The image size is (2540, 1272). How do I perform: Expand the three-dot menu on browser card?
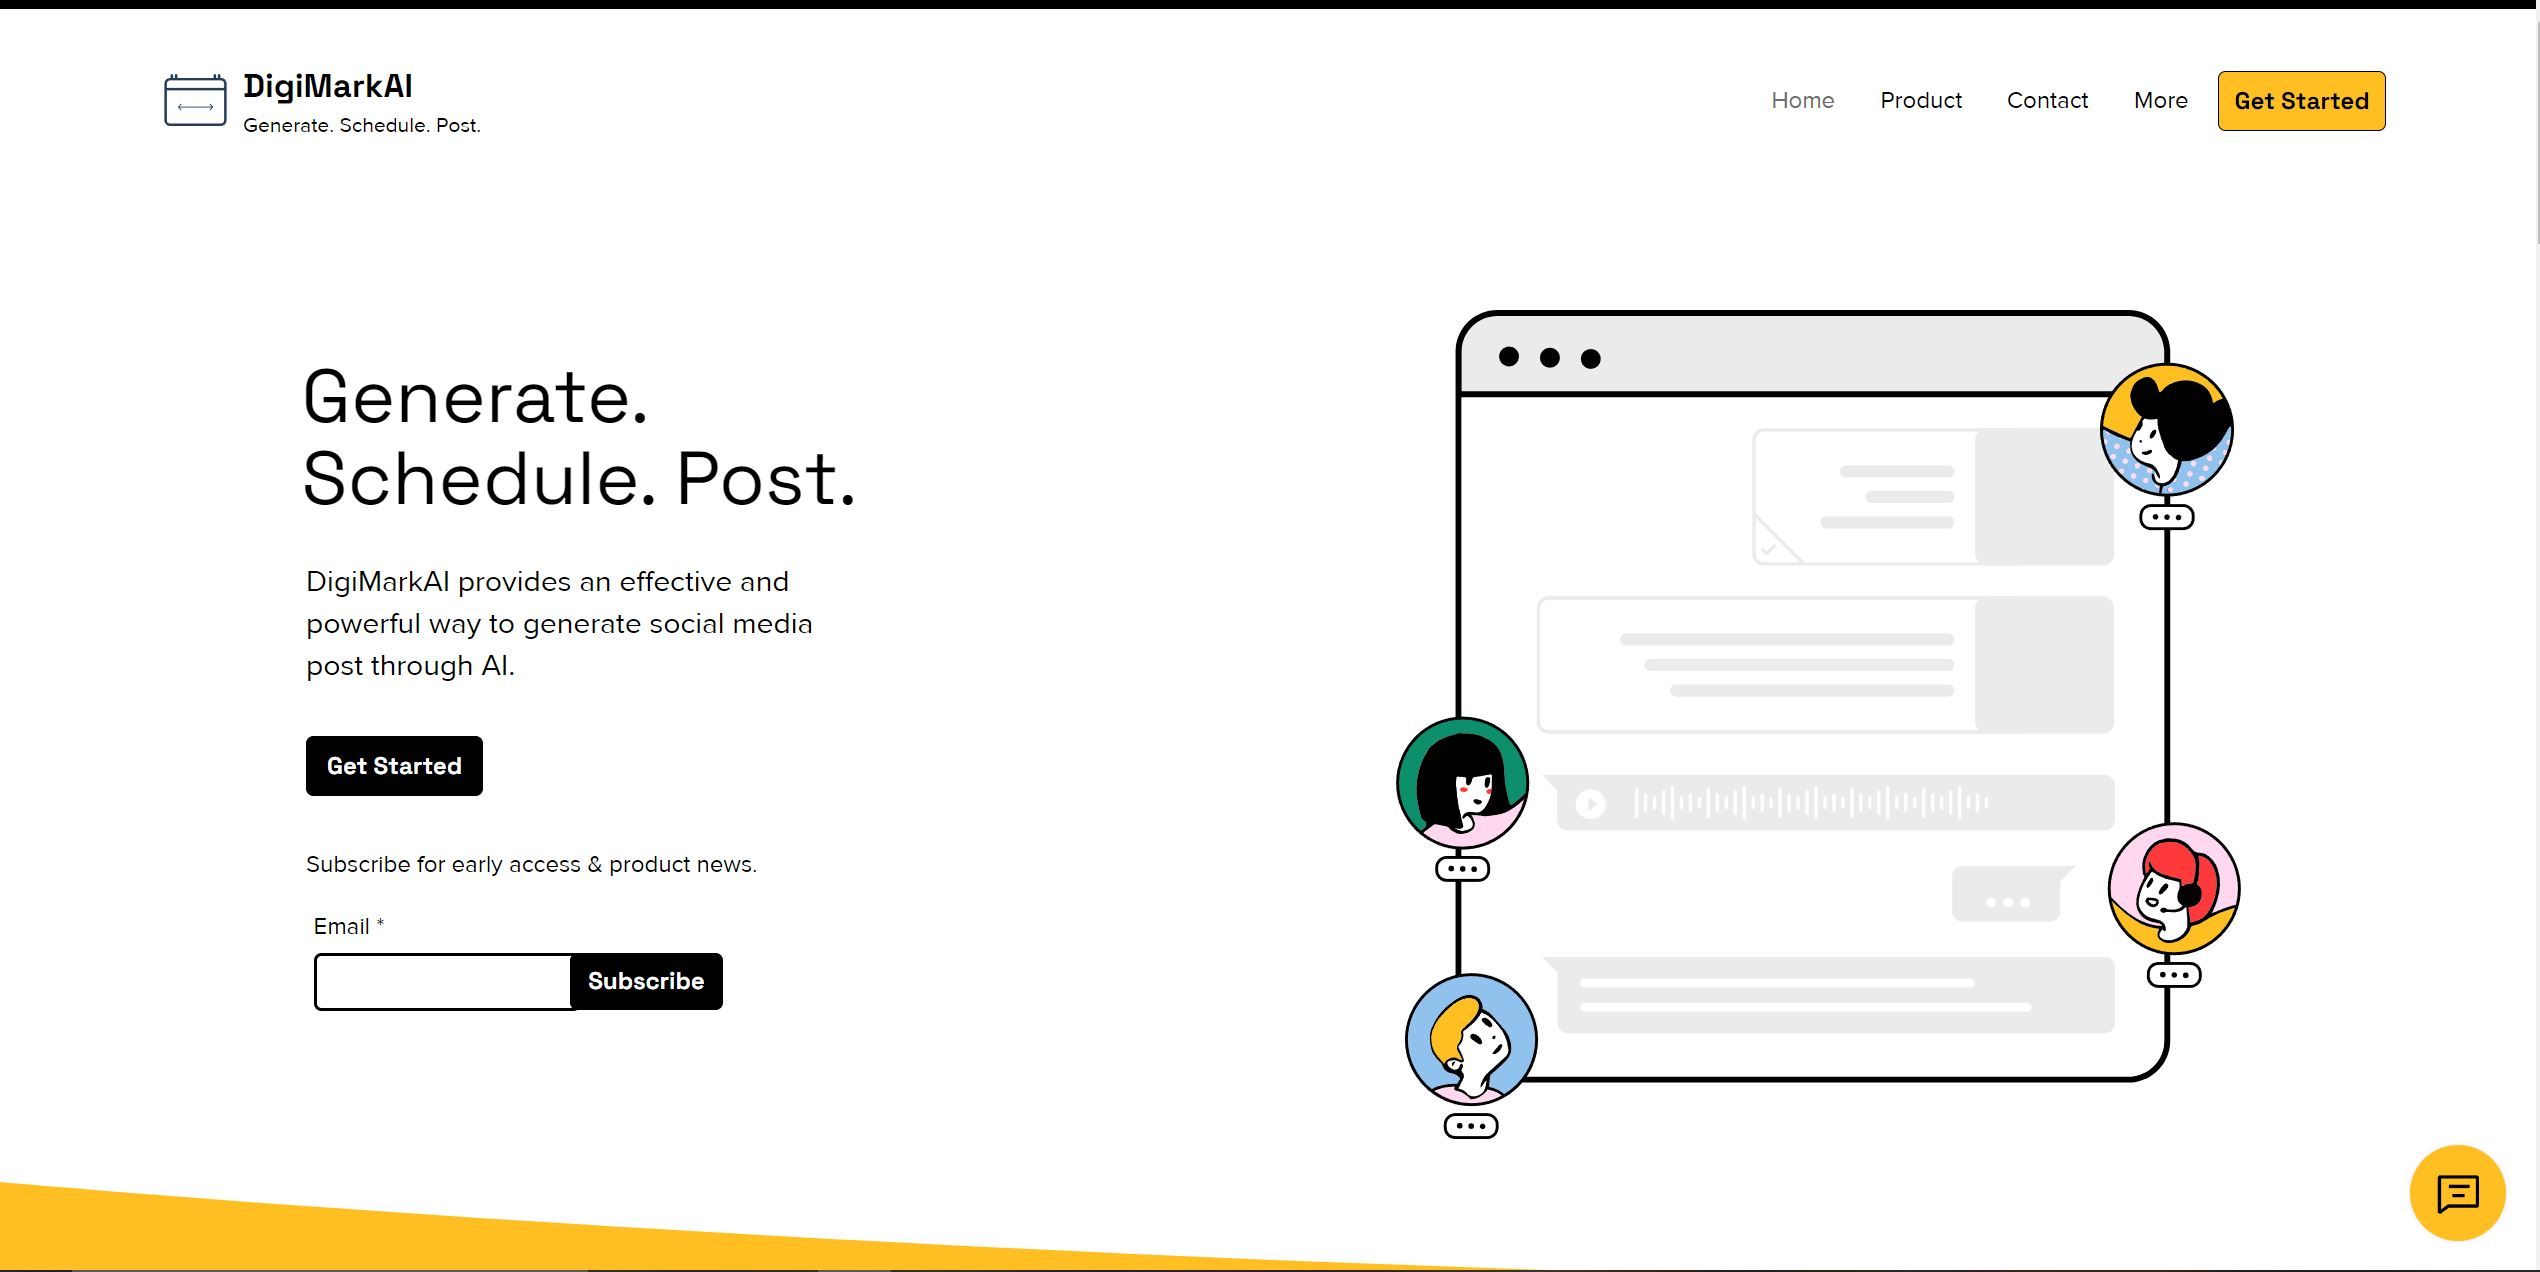click(x=1547, y=357)
